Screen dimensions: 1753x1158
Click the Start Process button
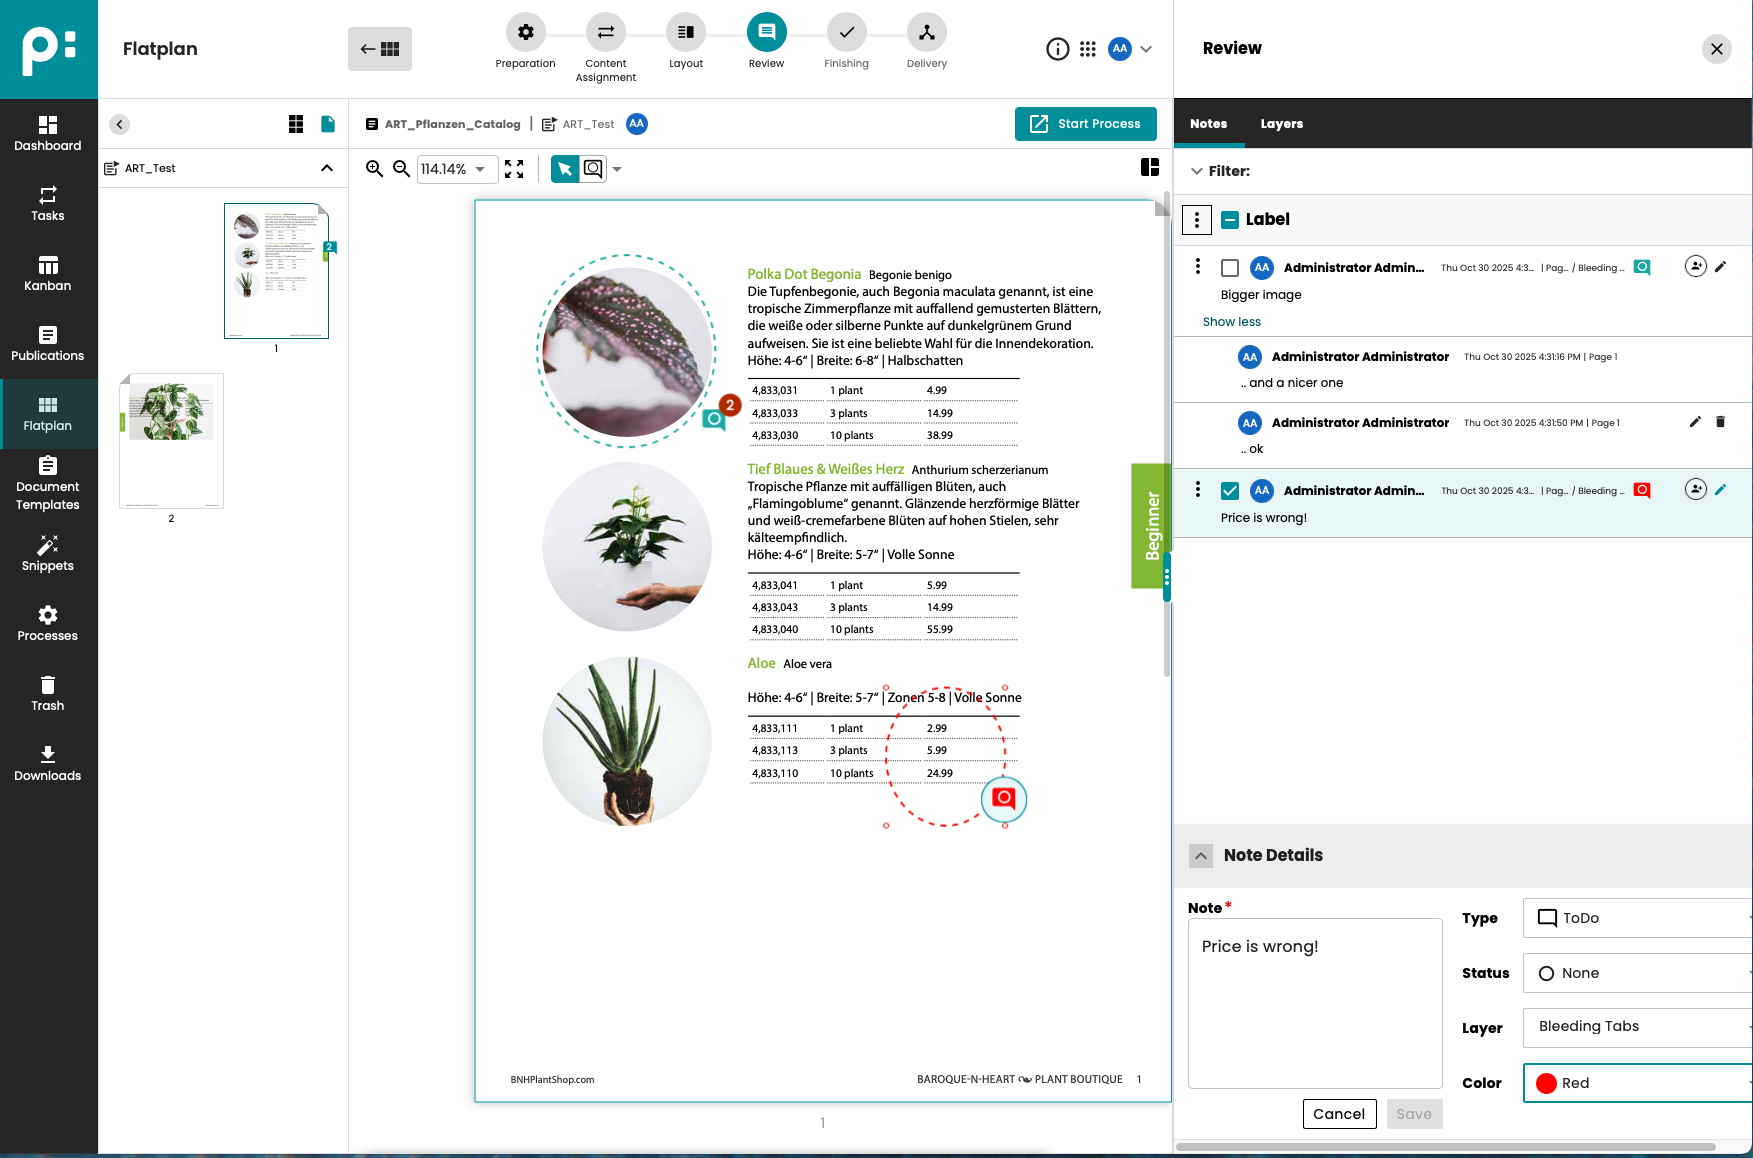click(1085, 124)
